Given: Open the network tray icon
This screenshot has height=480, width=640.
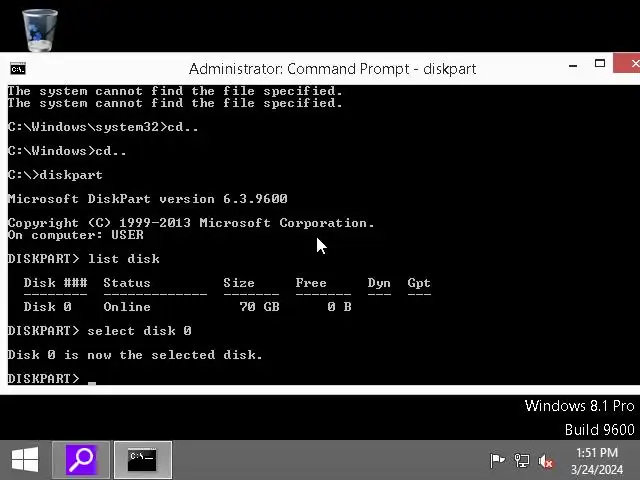Looking at the screenshot, I should pyautogui.click(x=522, y=461).
